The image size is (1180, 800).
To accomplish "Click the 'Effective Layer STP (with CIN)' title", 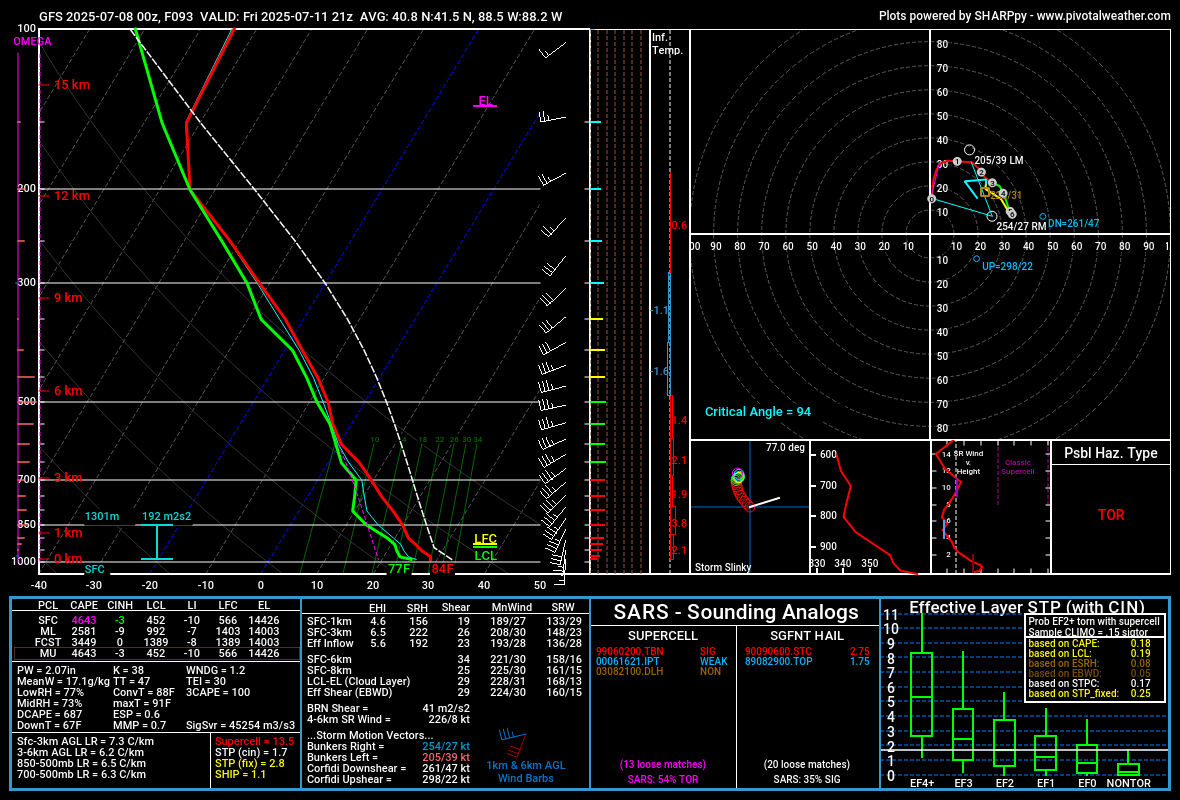I will [x=1026, y=607].
